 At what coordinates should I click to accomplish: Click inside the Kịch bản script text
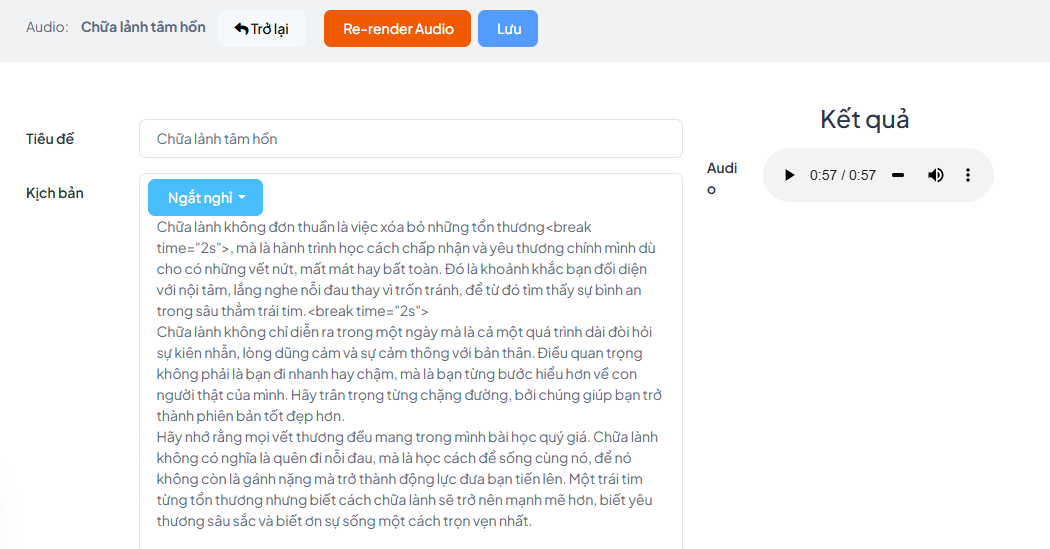pyautogui.click(x=410, y=374)
